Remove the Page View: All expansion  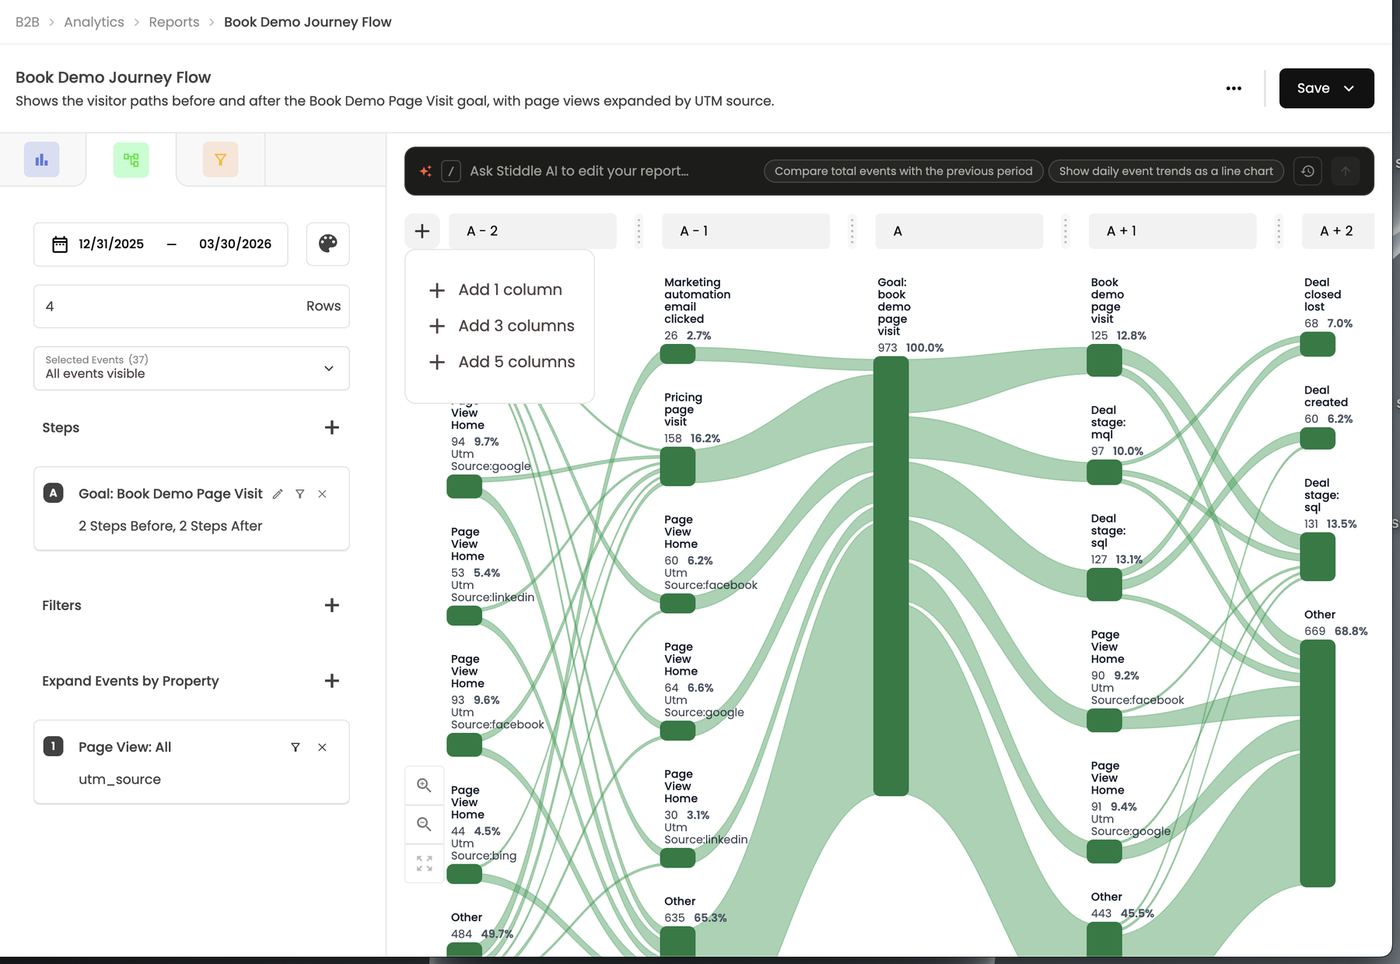pos(322,747)
